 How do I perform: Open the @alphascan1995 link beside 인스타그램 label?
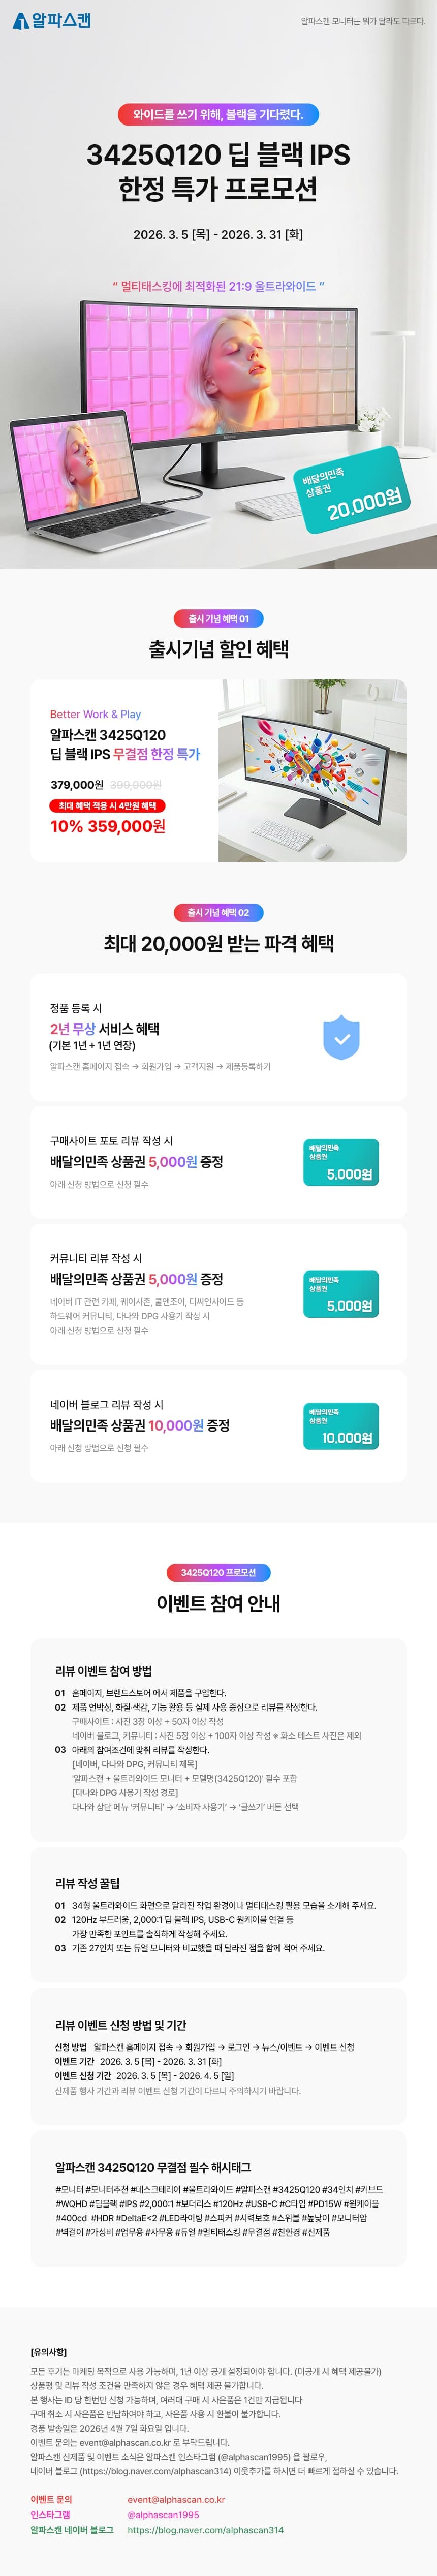point(163,2514)
